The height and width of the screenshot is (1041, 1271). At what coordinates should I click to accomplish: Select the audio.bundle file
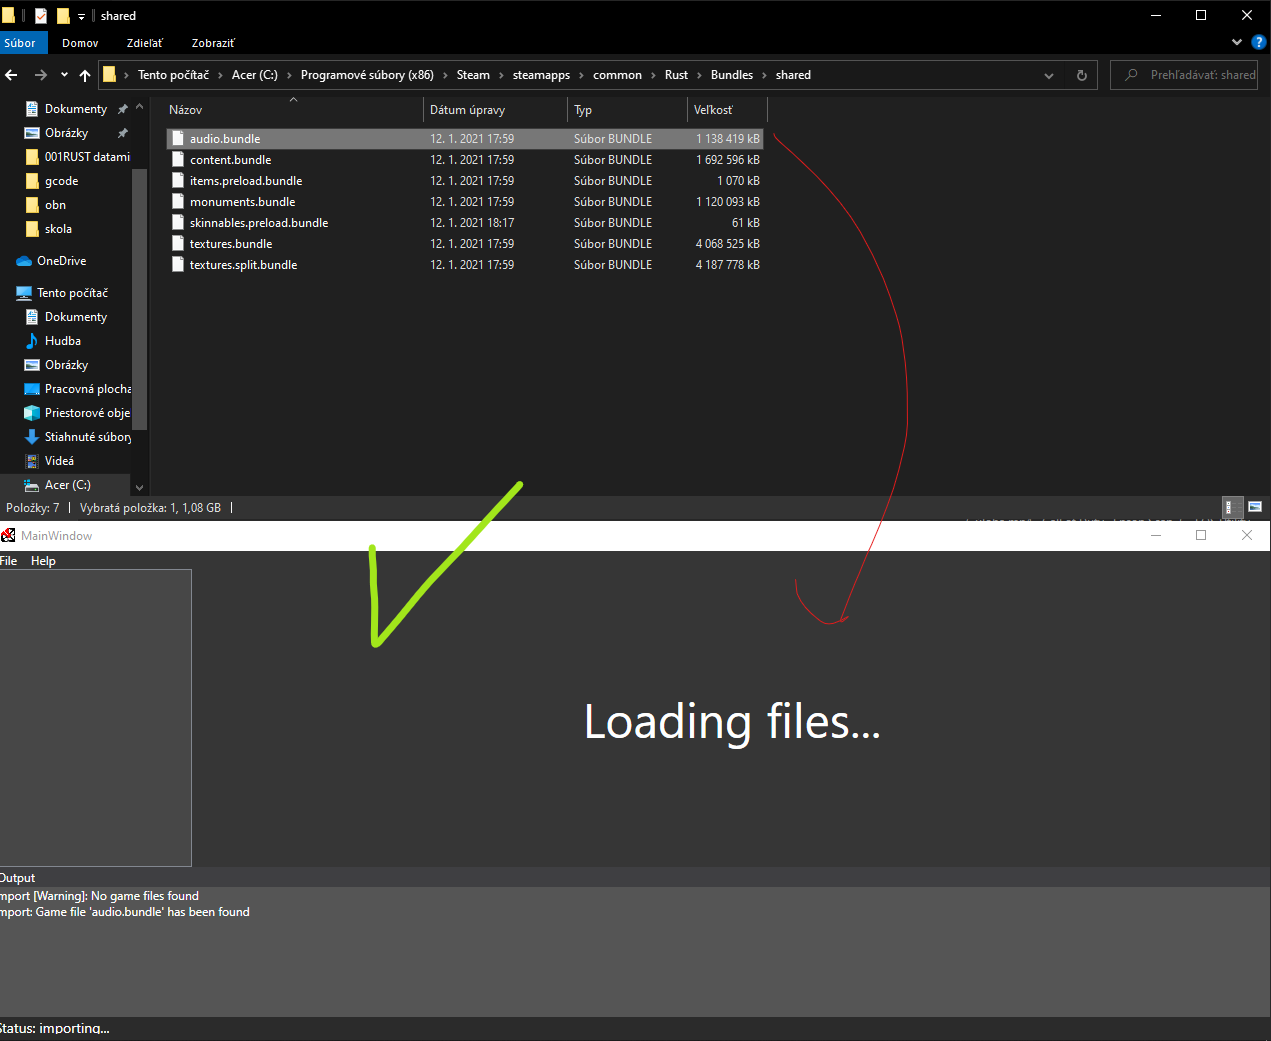click(x=227, y=138)
